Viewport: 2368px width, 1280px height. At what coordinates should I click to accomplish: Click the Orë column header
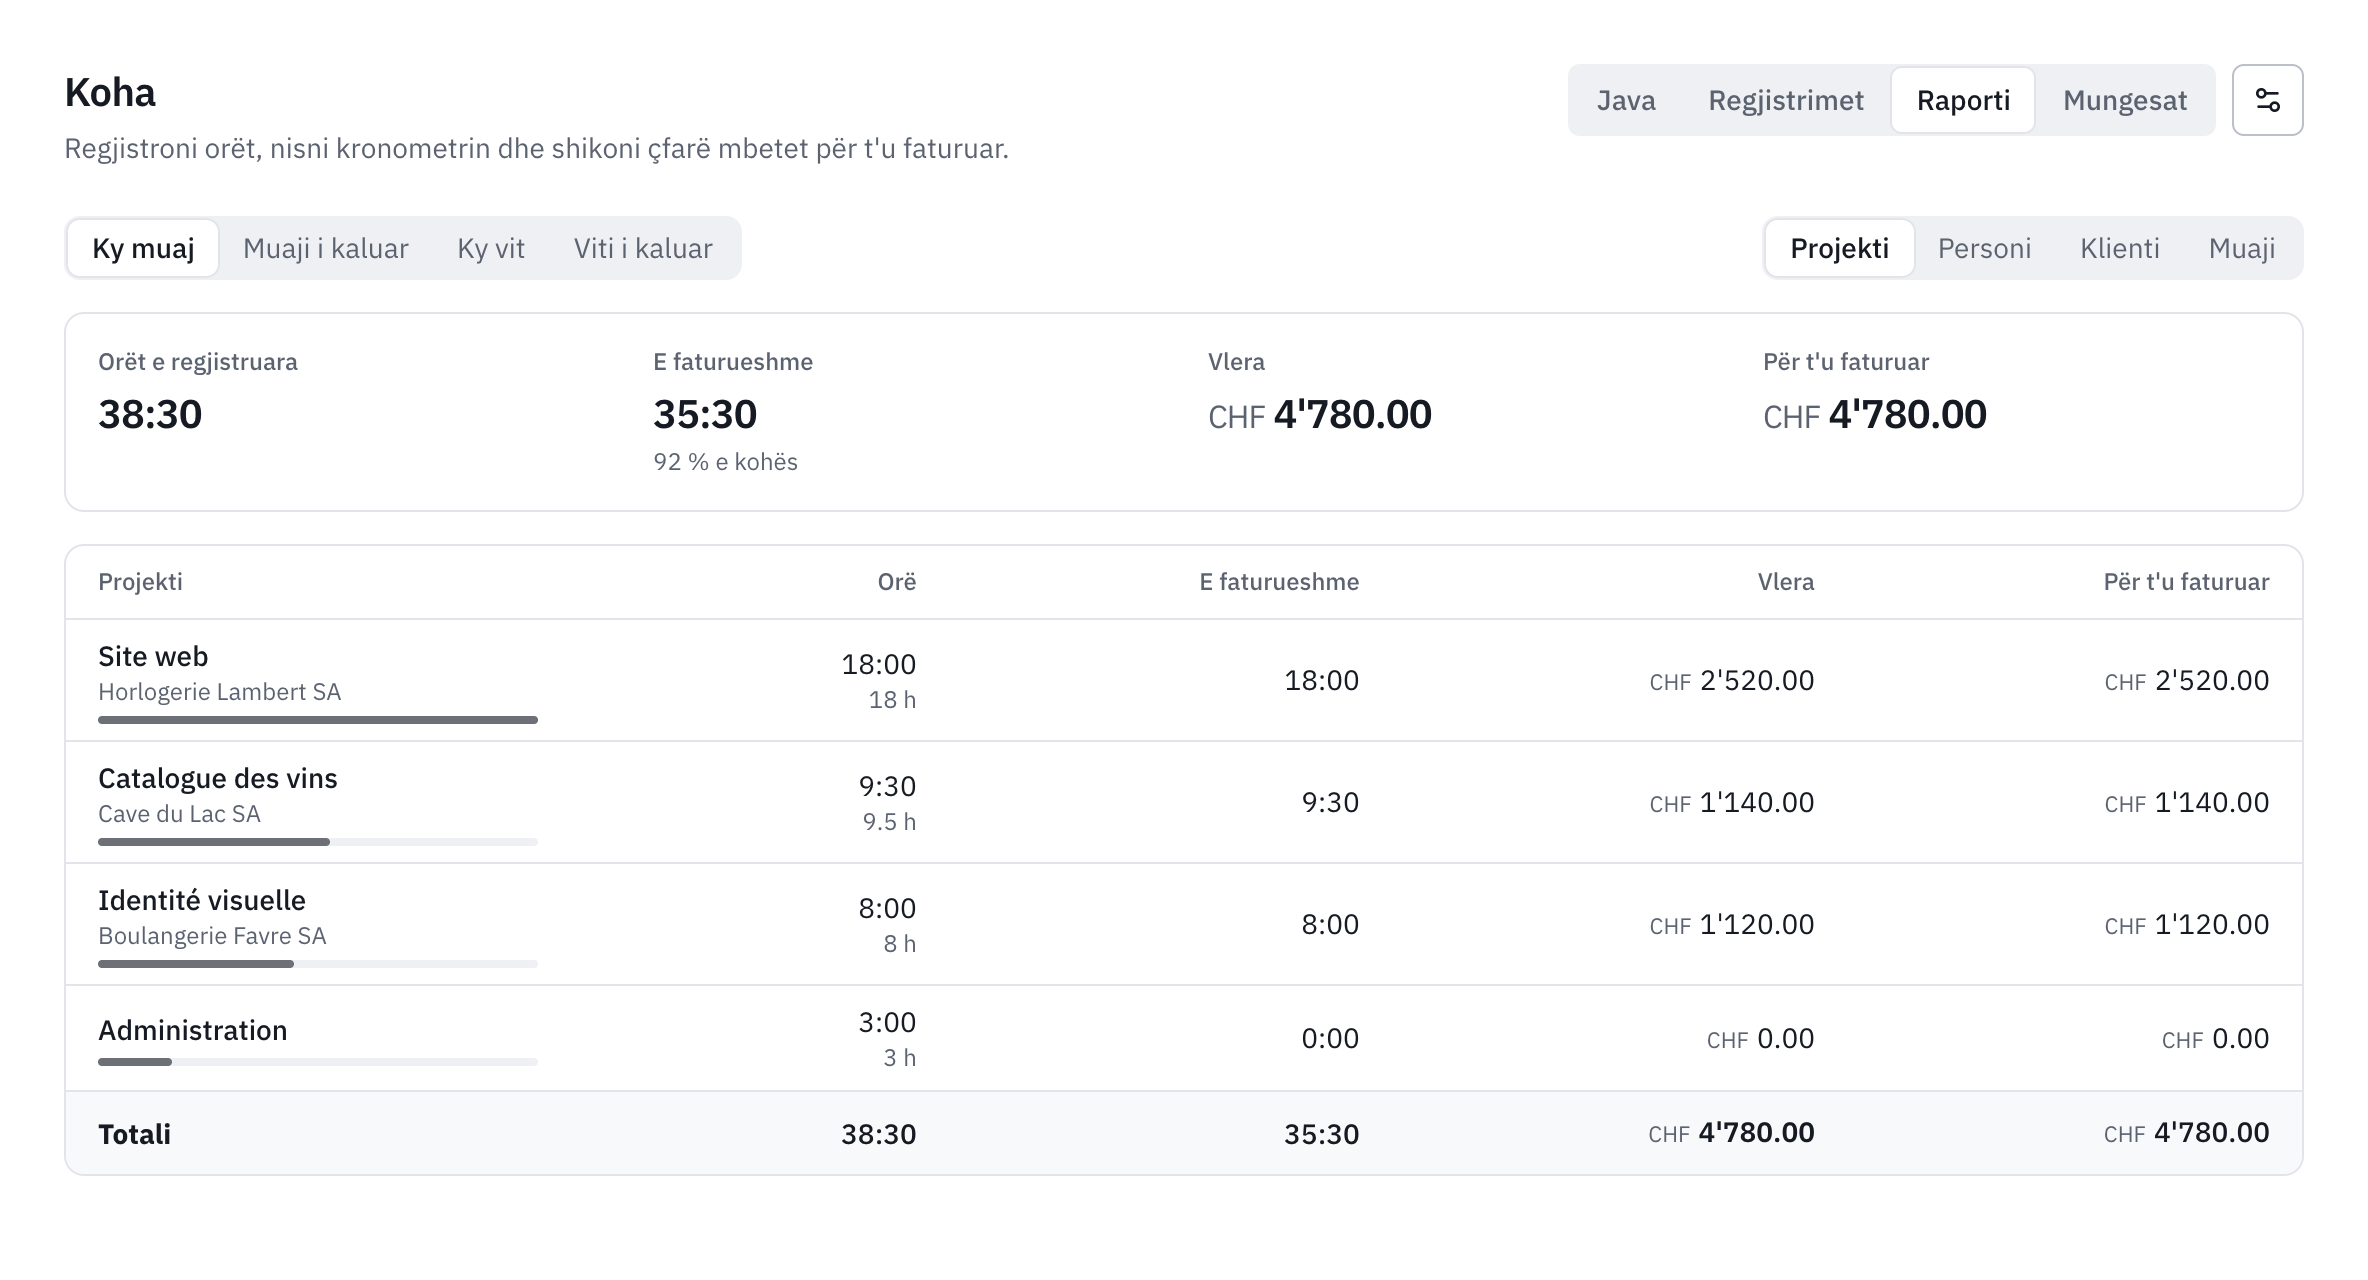pos(896,582)
